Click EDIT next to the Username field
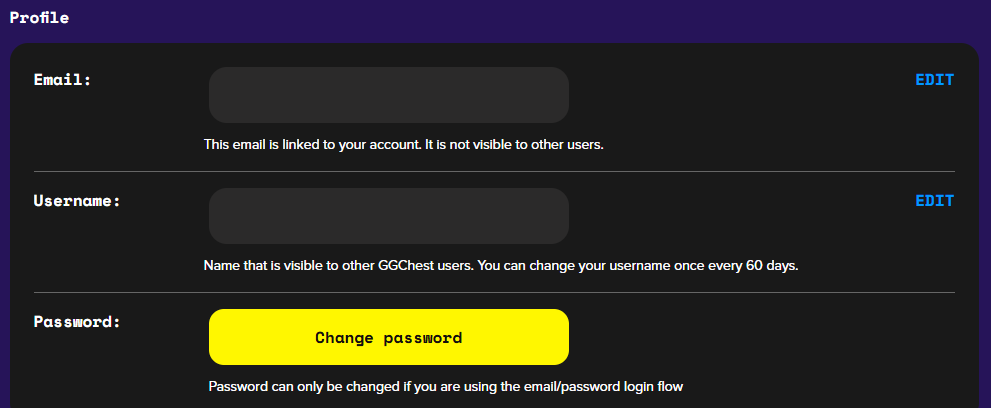The image size is (991, 408). coord(934,201)
